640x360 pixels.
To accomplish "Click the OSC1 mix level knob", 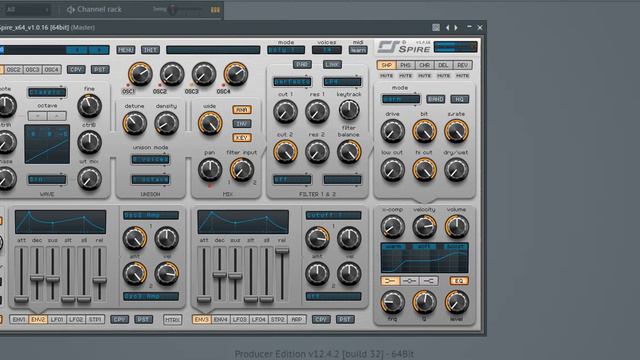I will click(140, 74).
